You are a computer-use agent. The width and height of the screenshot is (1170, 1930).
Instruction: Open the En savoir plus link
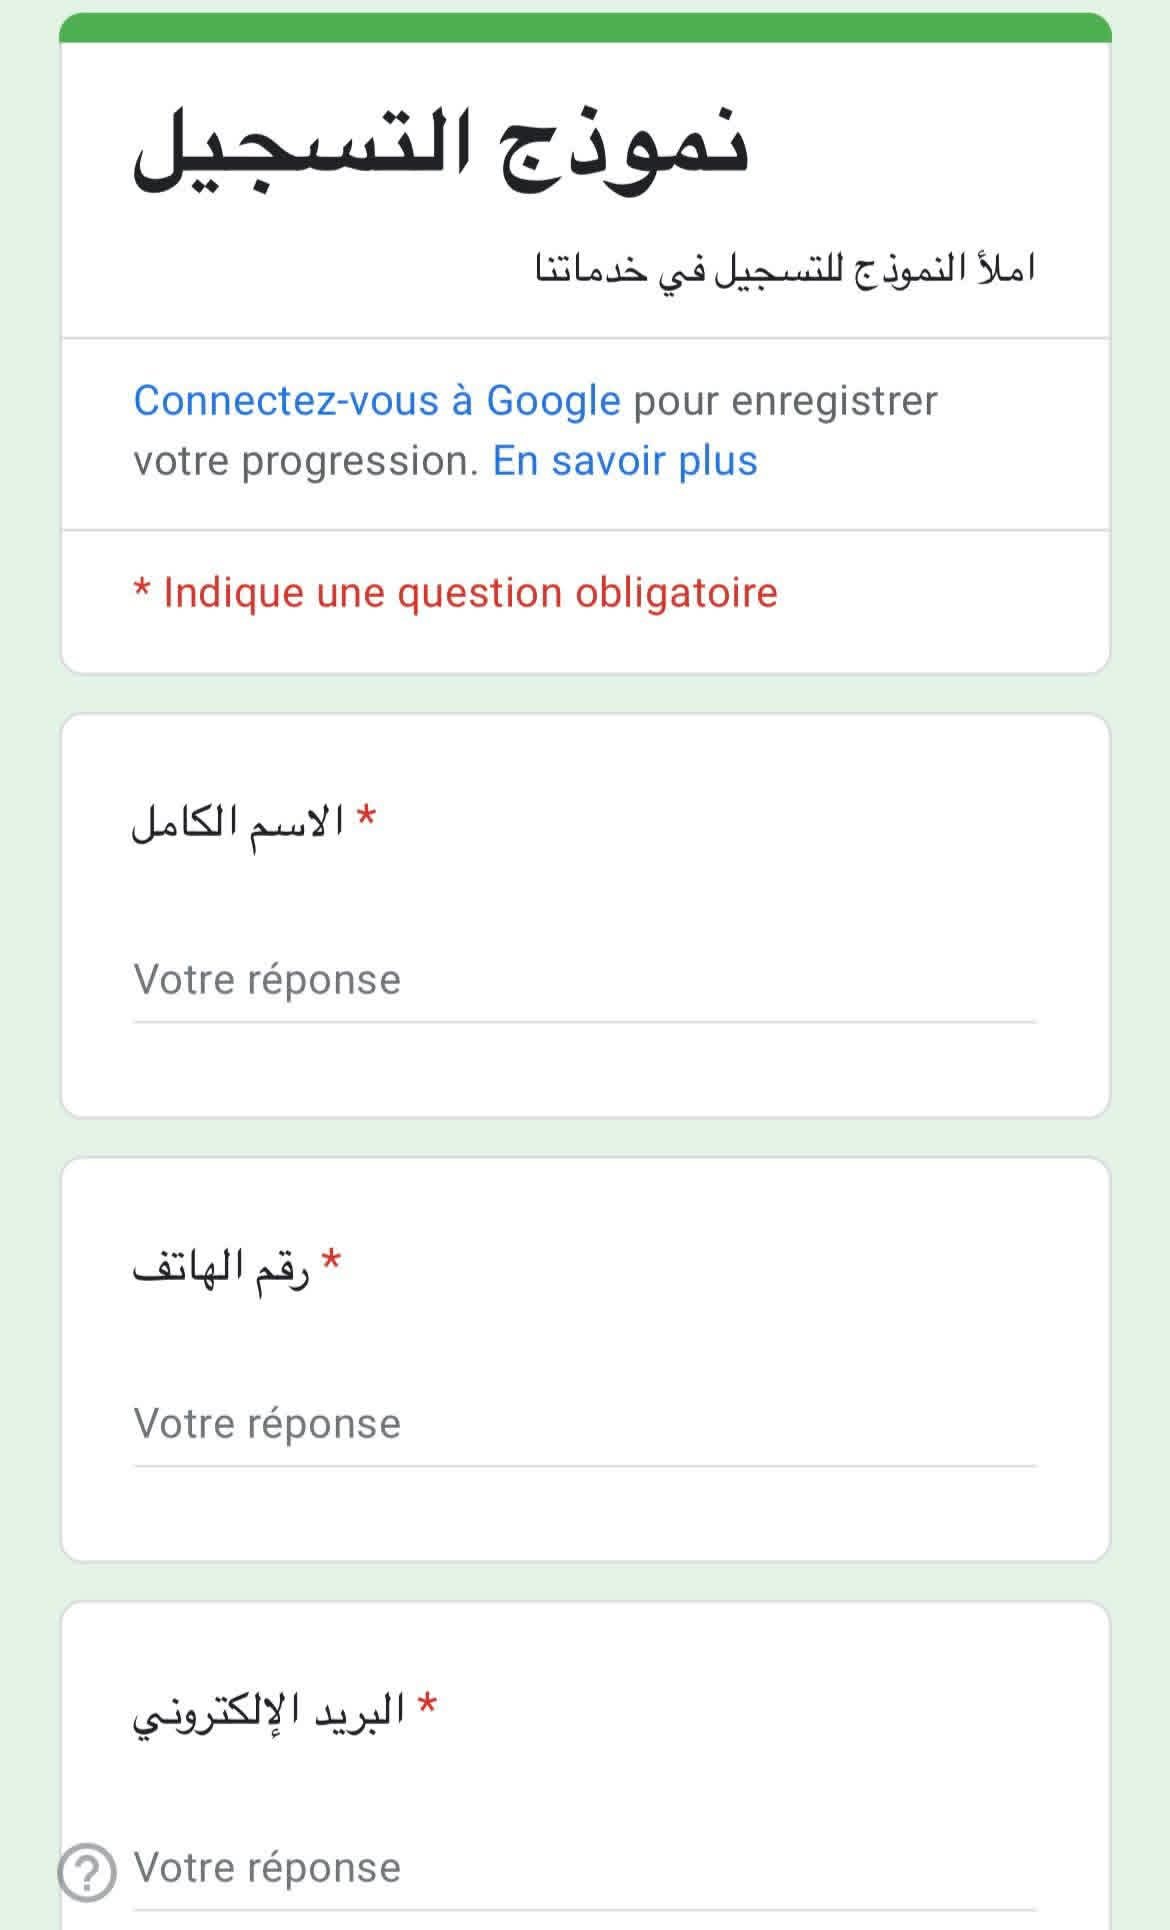[625, 461]
